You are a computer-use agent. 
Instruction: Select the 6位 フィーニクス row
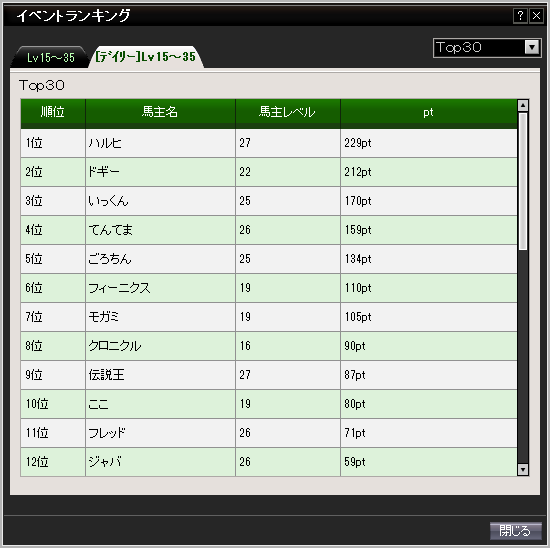tap(269, 288)
